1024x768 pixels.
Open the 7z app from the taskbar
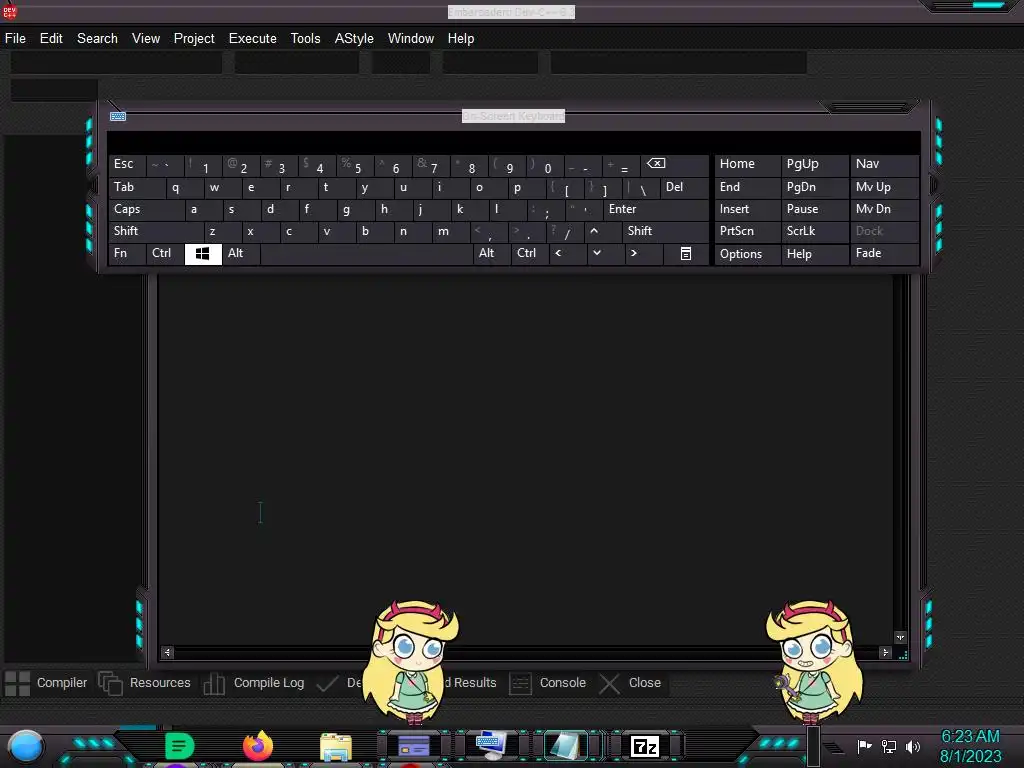tap(645, 746)
